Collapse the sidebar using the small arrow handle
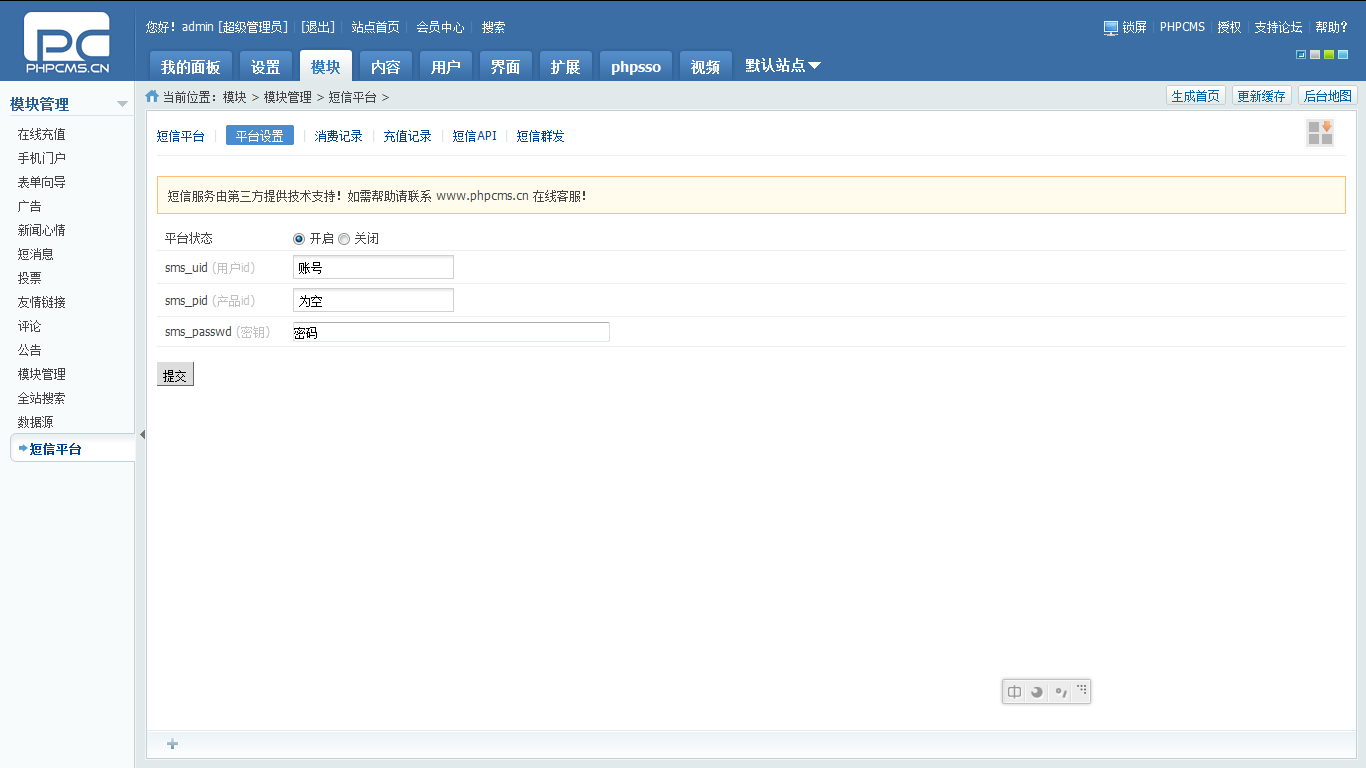The image size is (1366, 768). [142, 434]
